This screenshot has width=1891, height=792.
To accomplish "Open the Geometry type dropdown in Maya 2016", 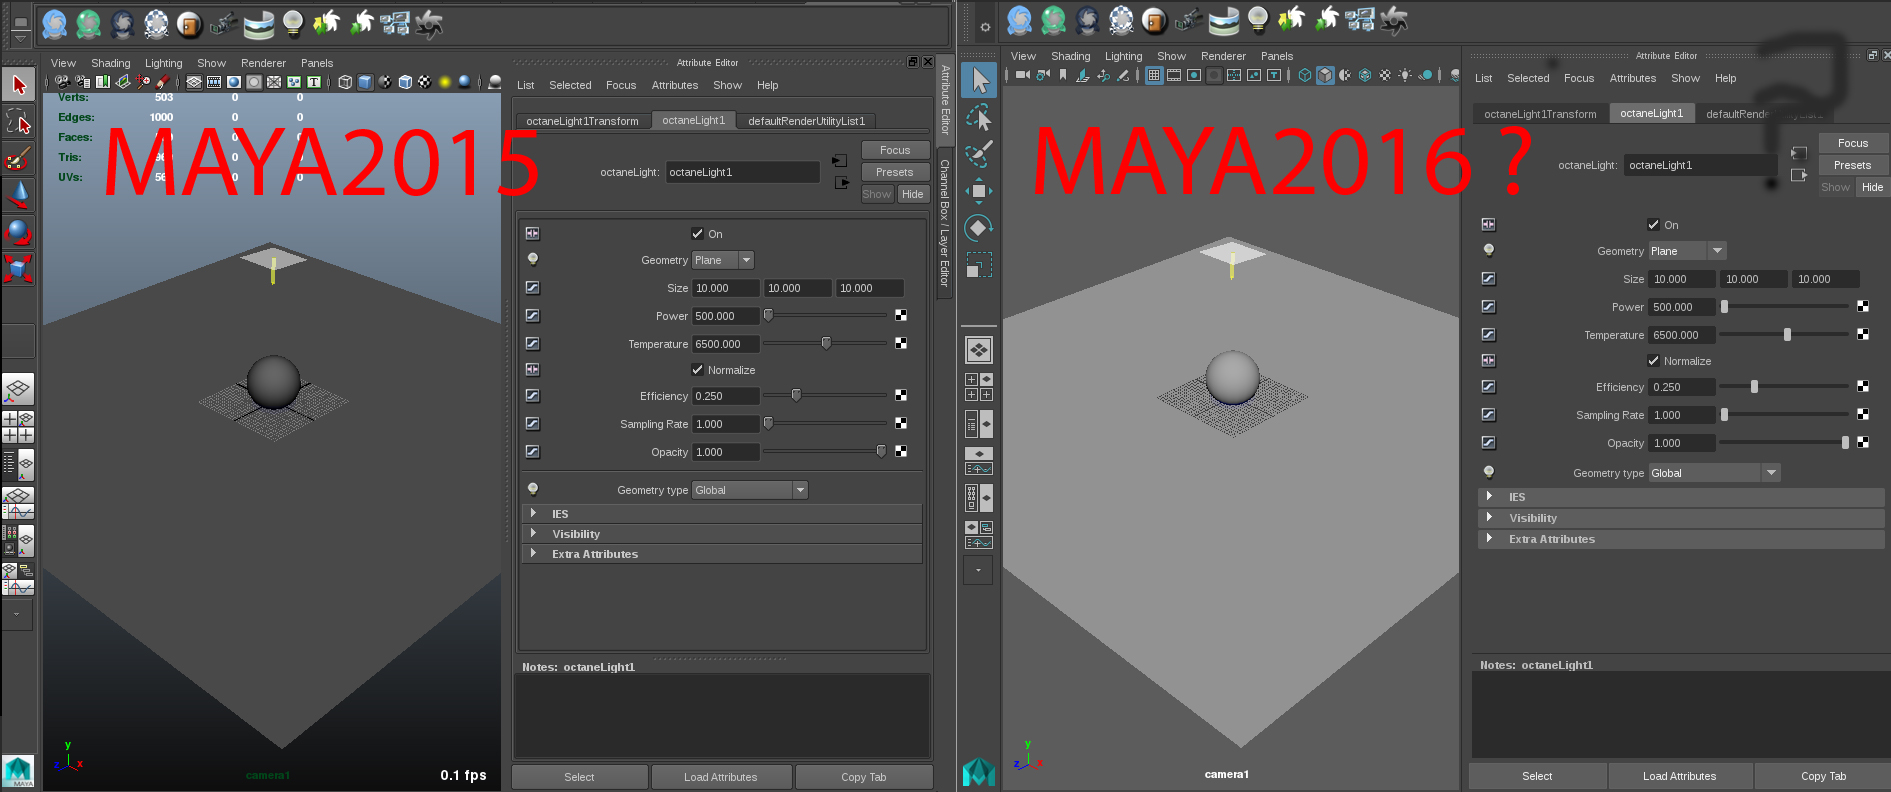I will coord(1715,473).
